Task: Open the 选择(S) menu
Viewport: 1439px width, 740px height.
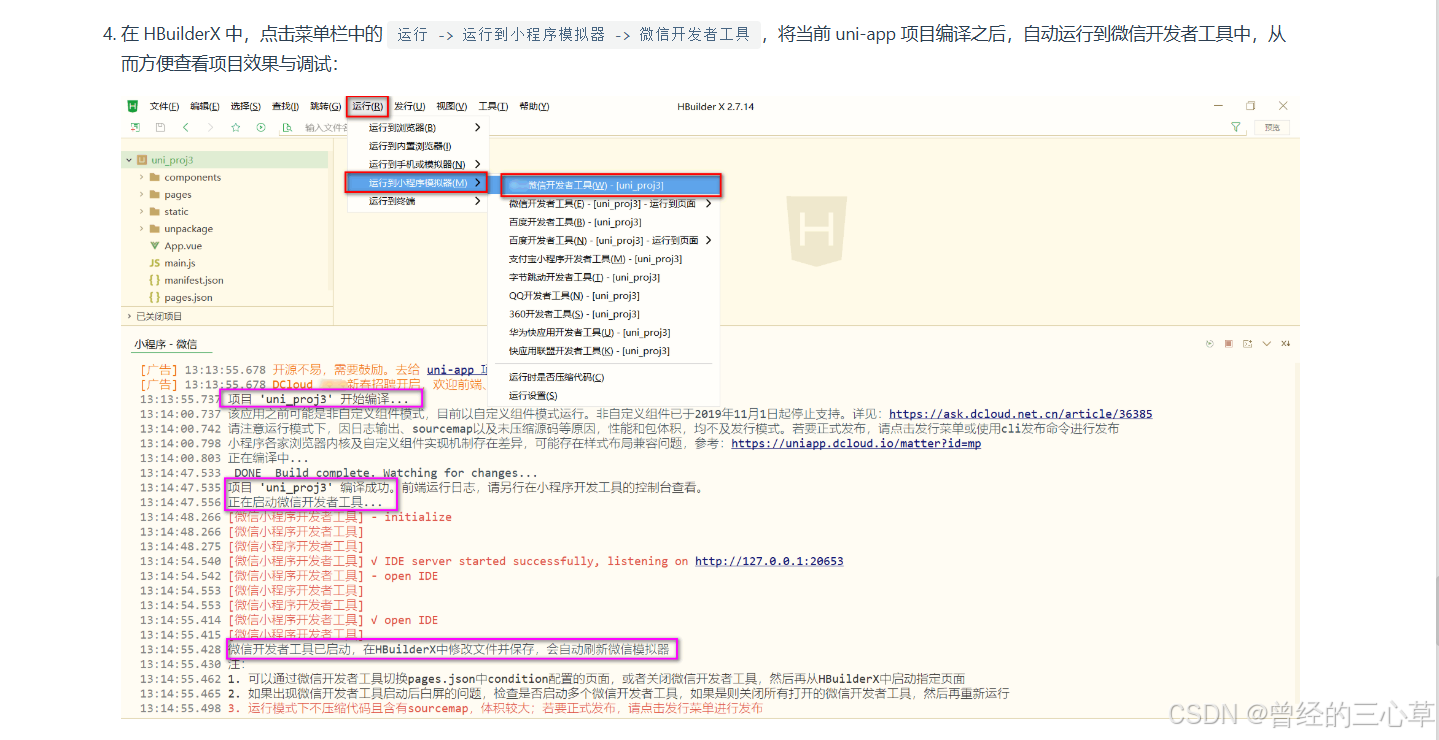Action: [245, 106]
